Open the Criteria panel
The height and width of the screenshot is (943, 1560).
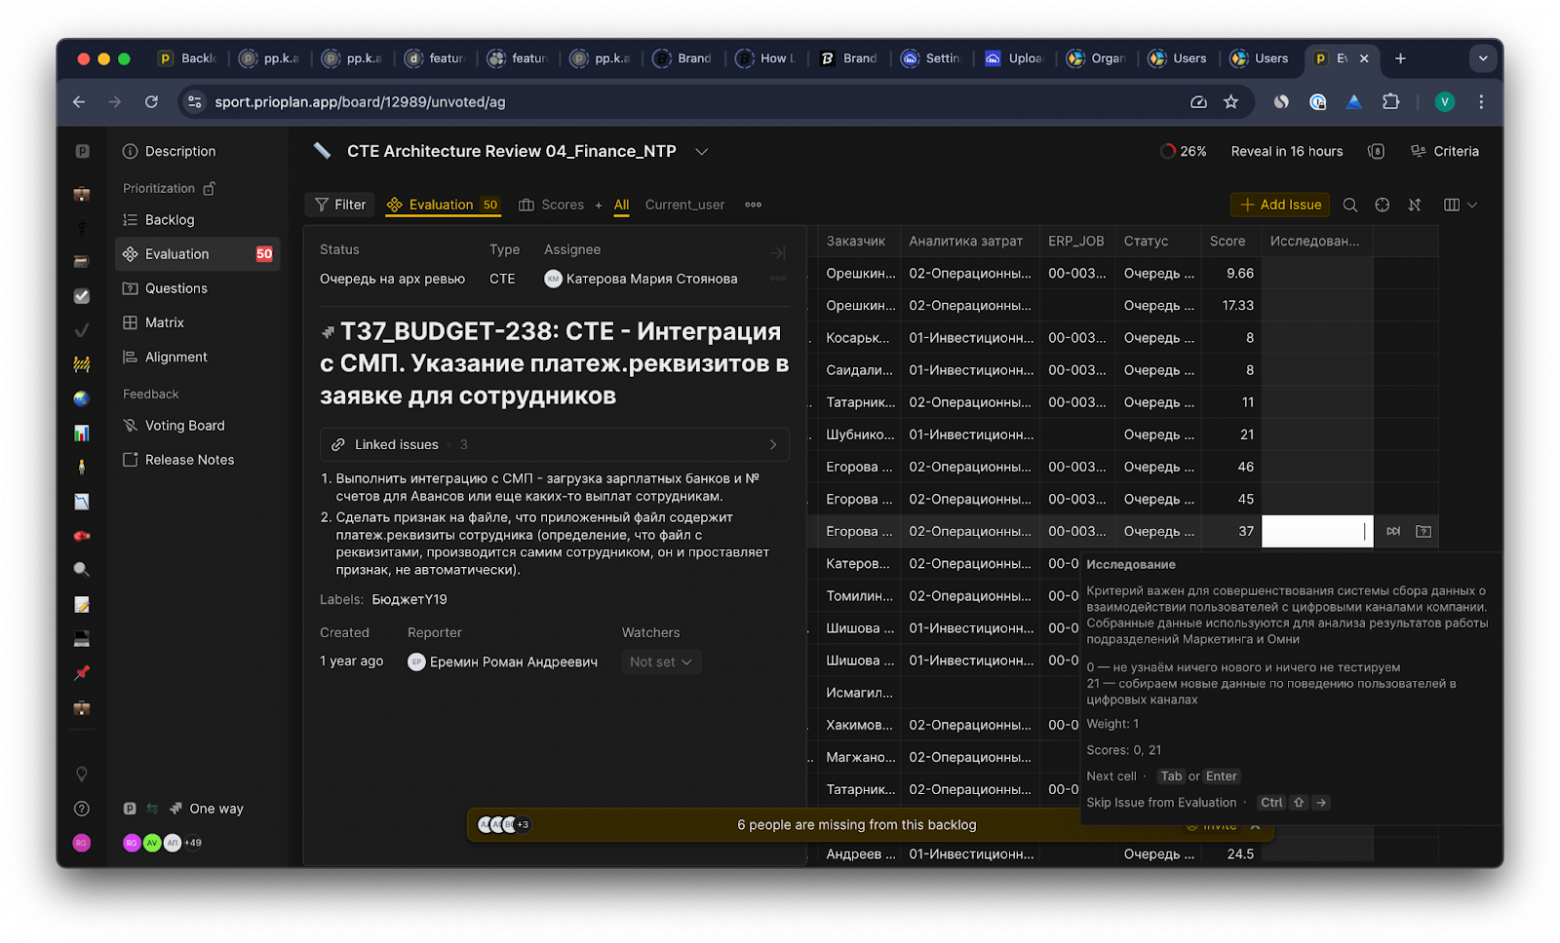pyautogui.click(x=1444, y=151)
